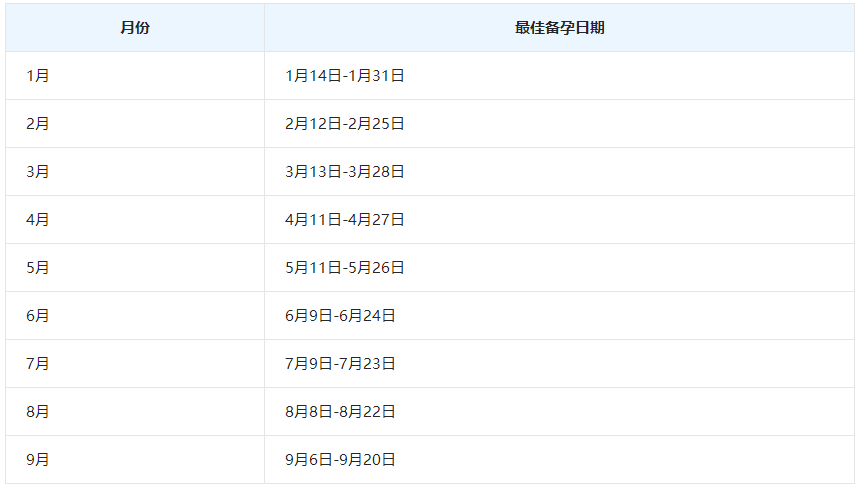The image size is (861, 489).
Task: Click the date range 7月9日-7月23日
Action: click(340, 364)
